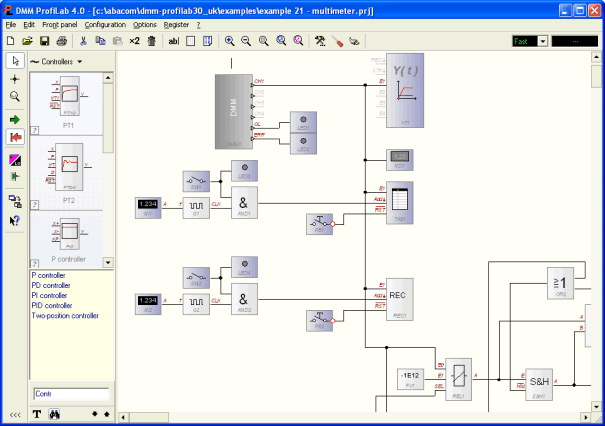This screenshot has width=605, height=426.
Task: Expand the Controllers library dropdown
Action: [79, 62]
